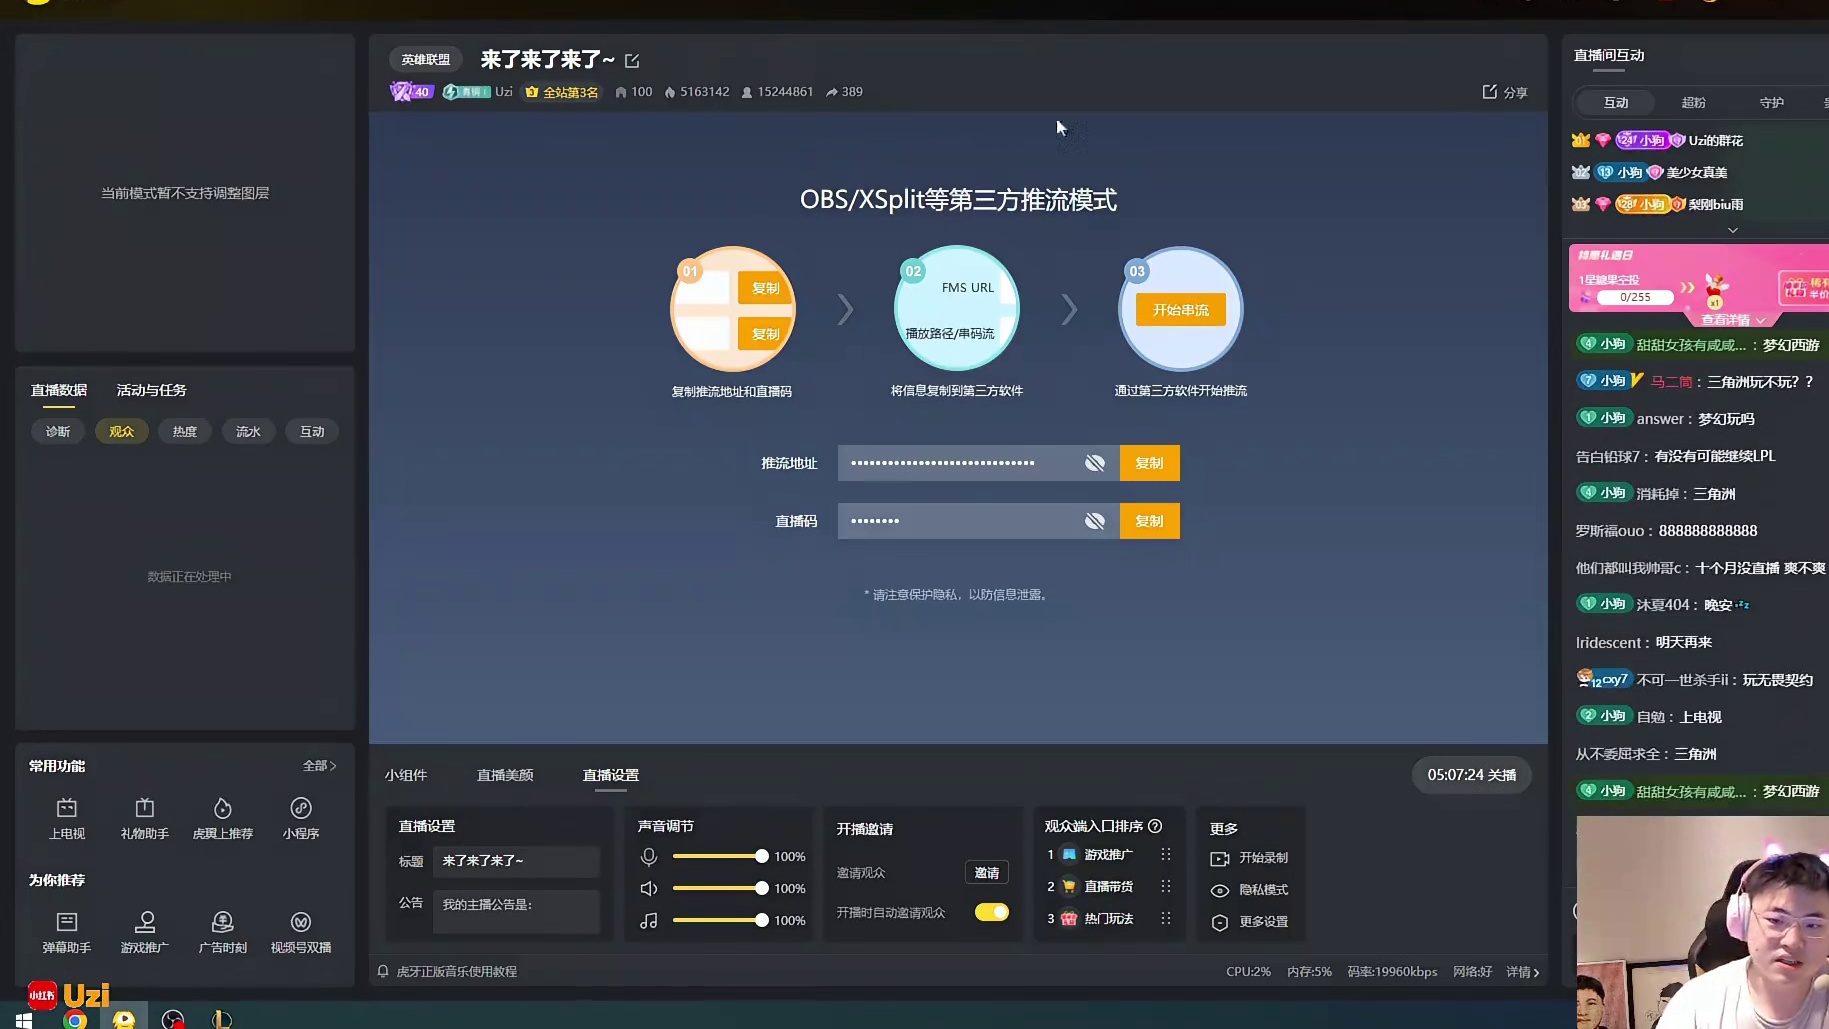Click the 小程序 mini-program icon
This screenshot has width=1829, height=1029.
pos(300,808)
